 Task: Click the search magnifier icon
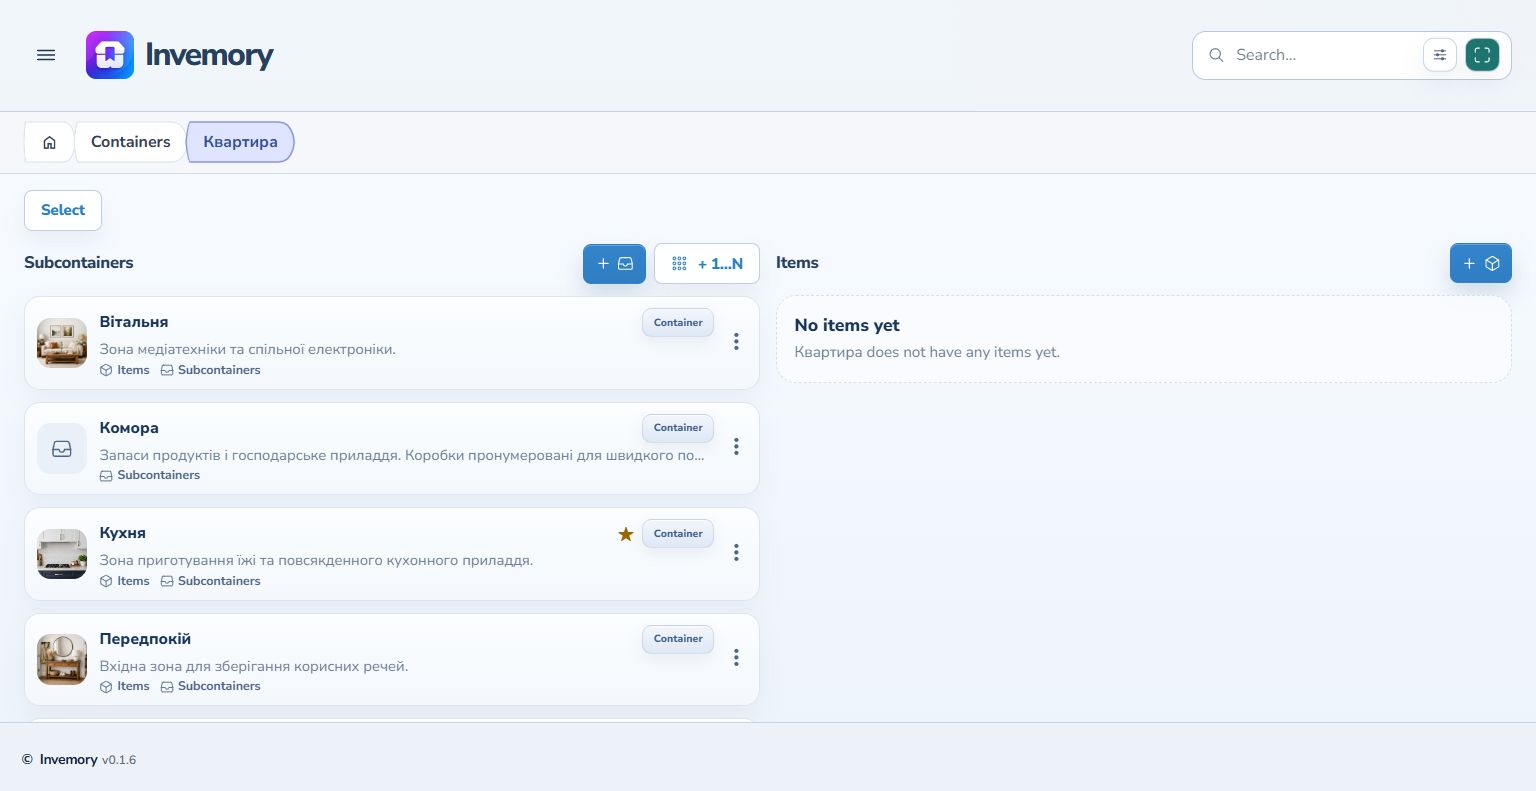click(1216, 55)
